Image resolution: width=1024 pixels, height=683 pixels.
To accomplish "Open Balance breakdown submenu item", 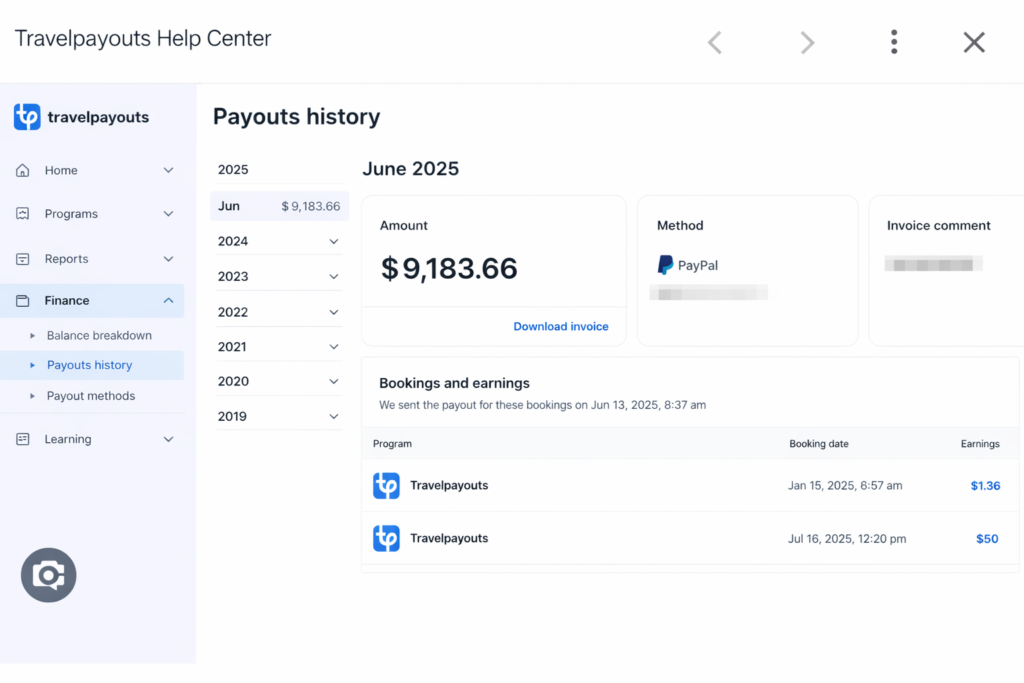I will (x=99, y=336).
